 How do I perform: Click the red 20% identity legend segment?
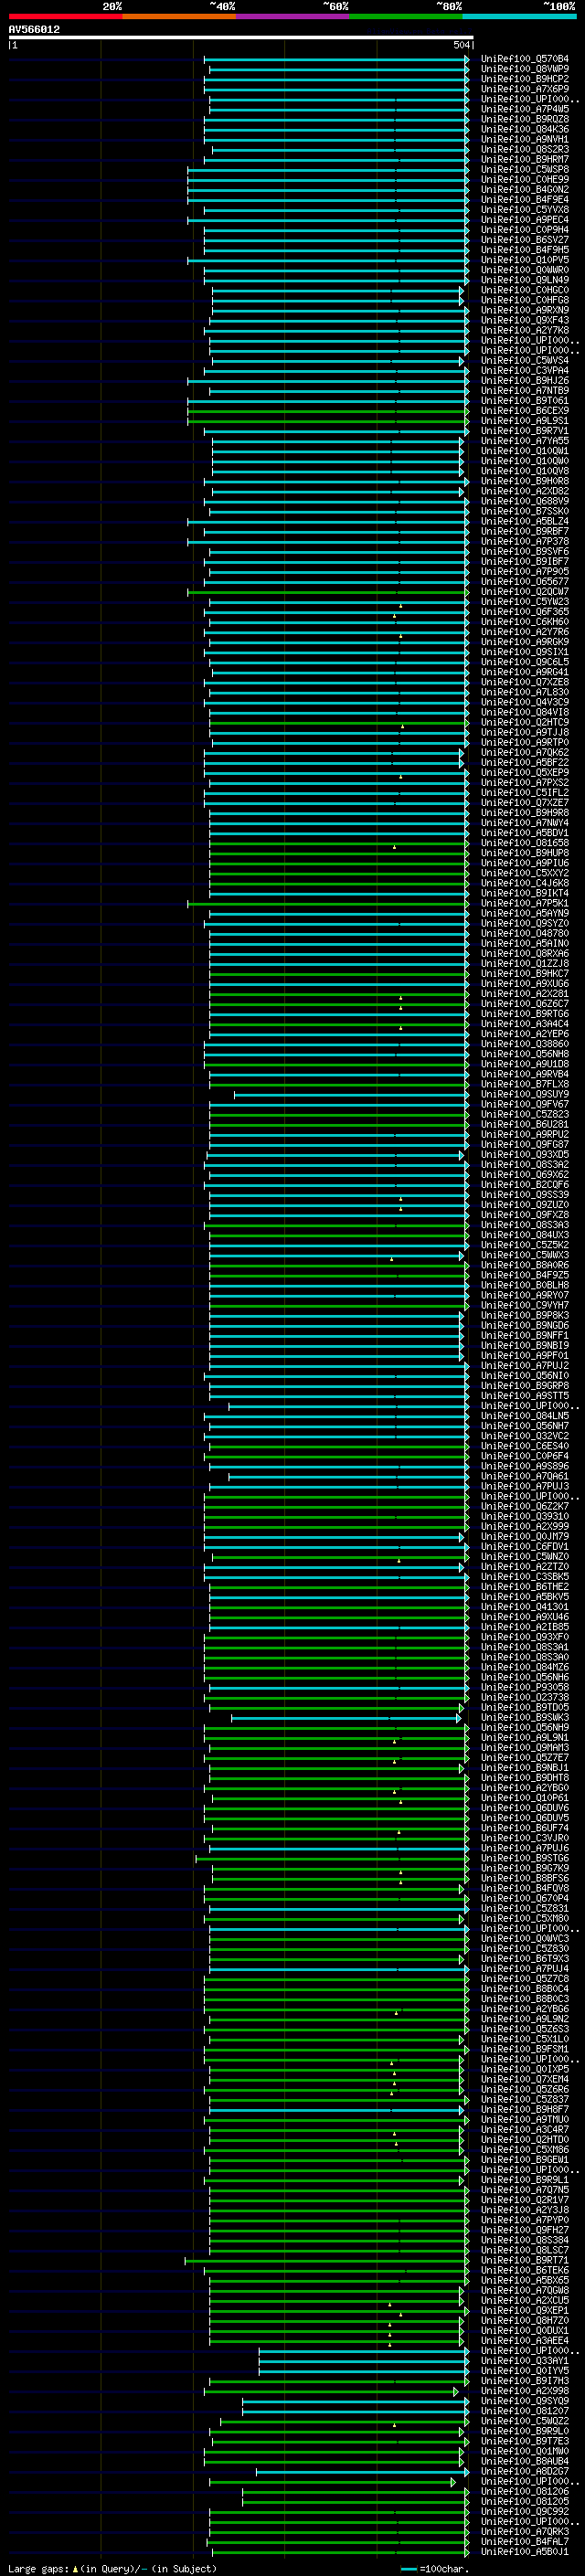[x=65, y=16]
